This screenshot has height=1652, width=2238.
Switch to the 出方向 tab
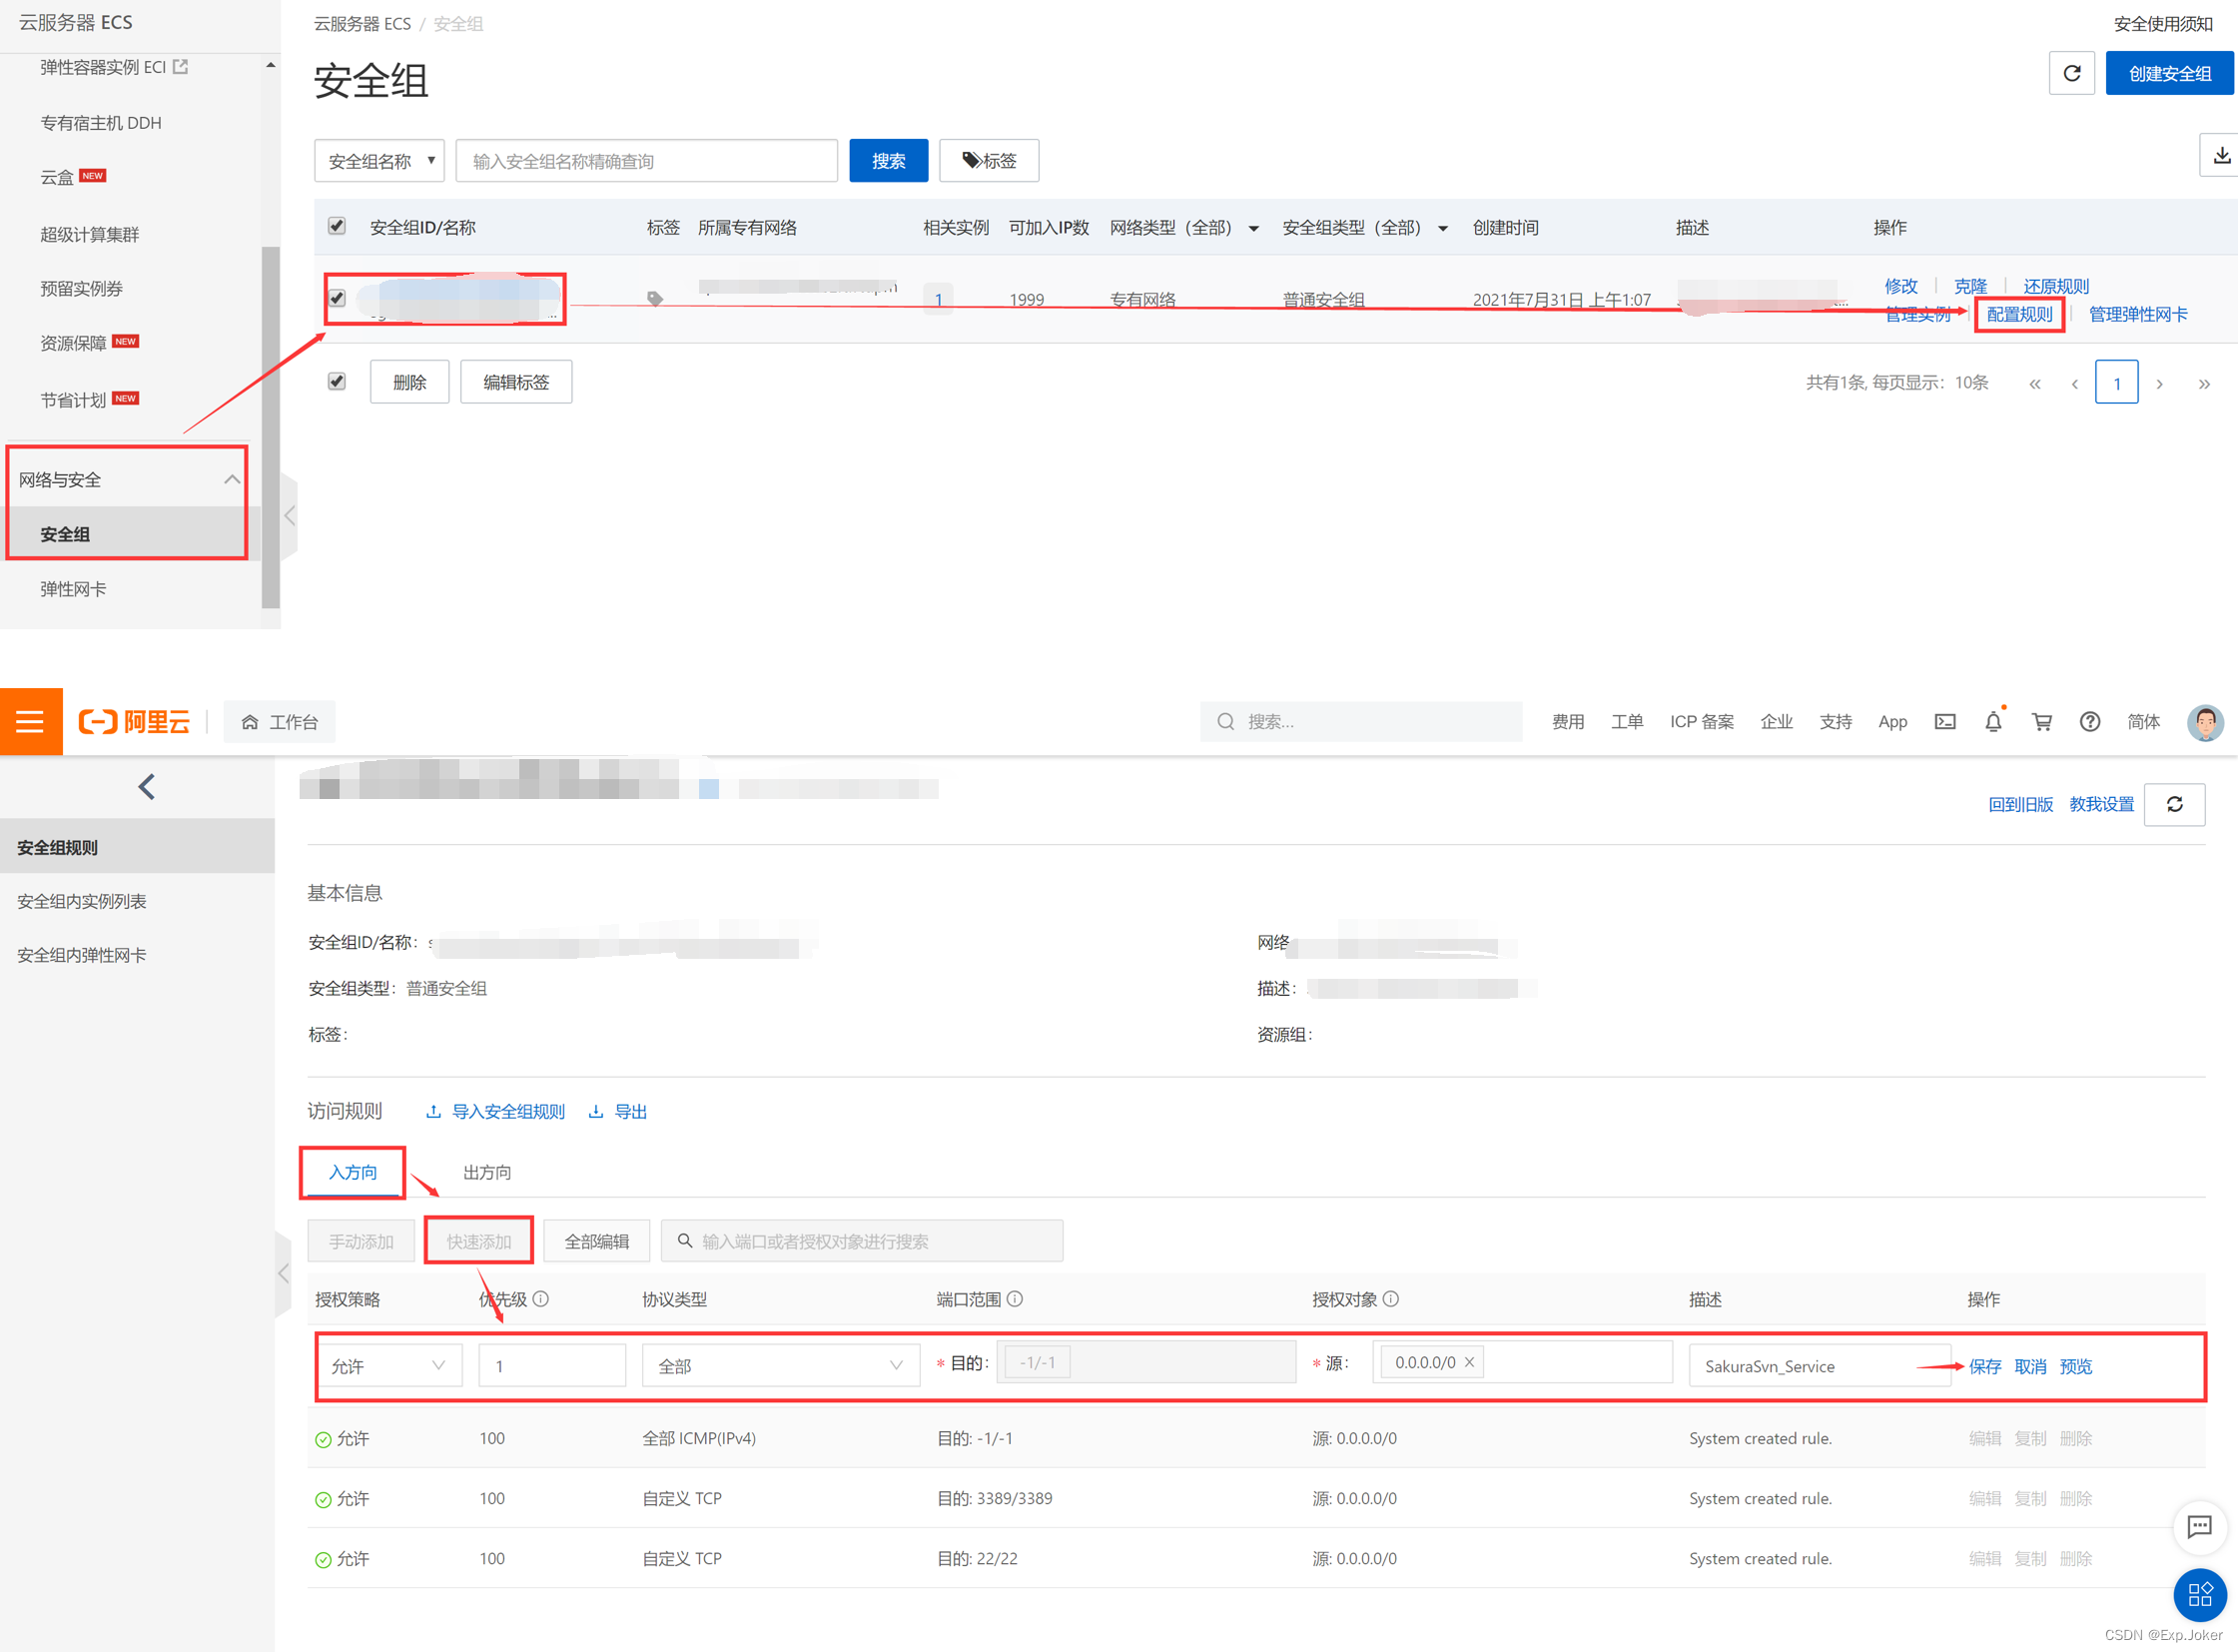click(x=487, y=1172)
